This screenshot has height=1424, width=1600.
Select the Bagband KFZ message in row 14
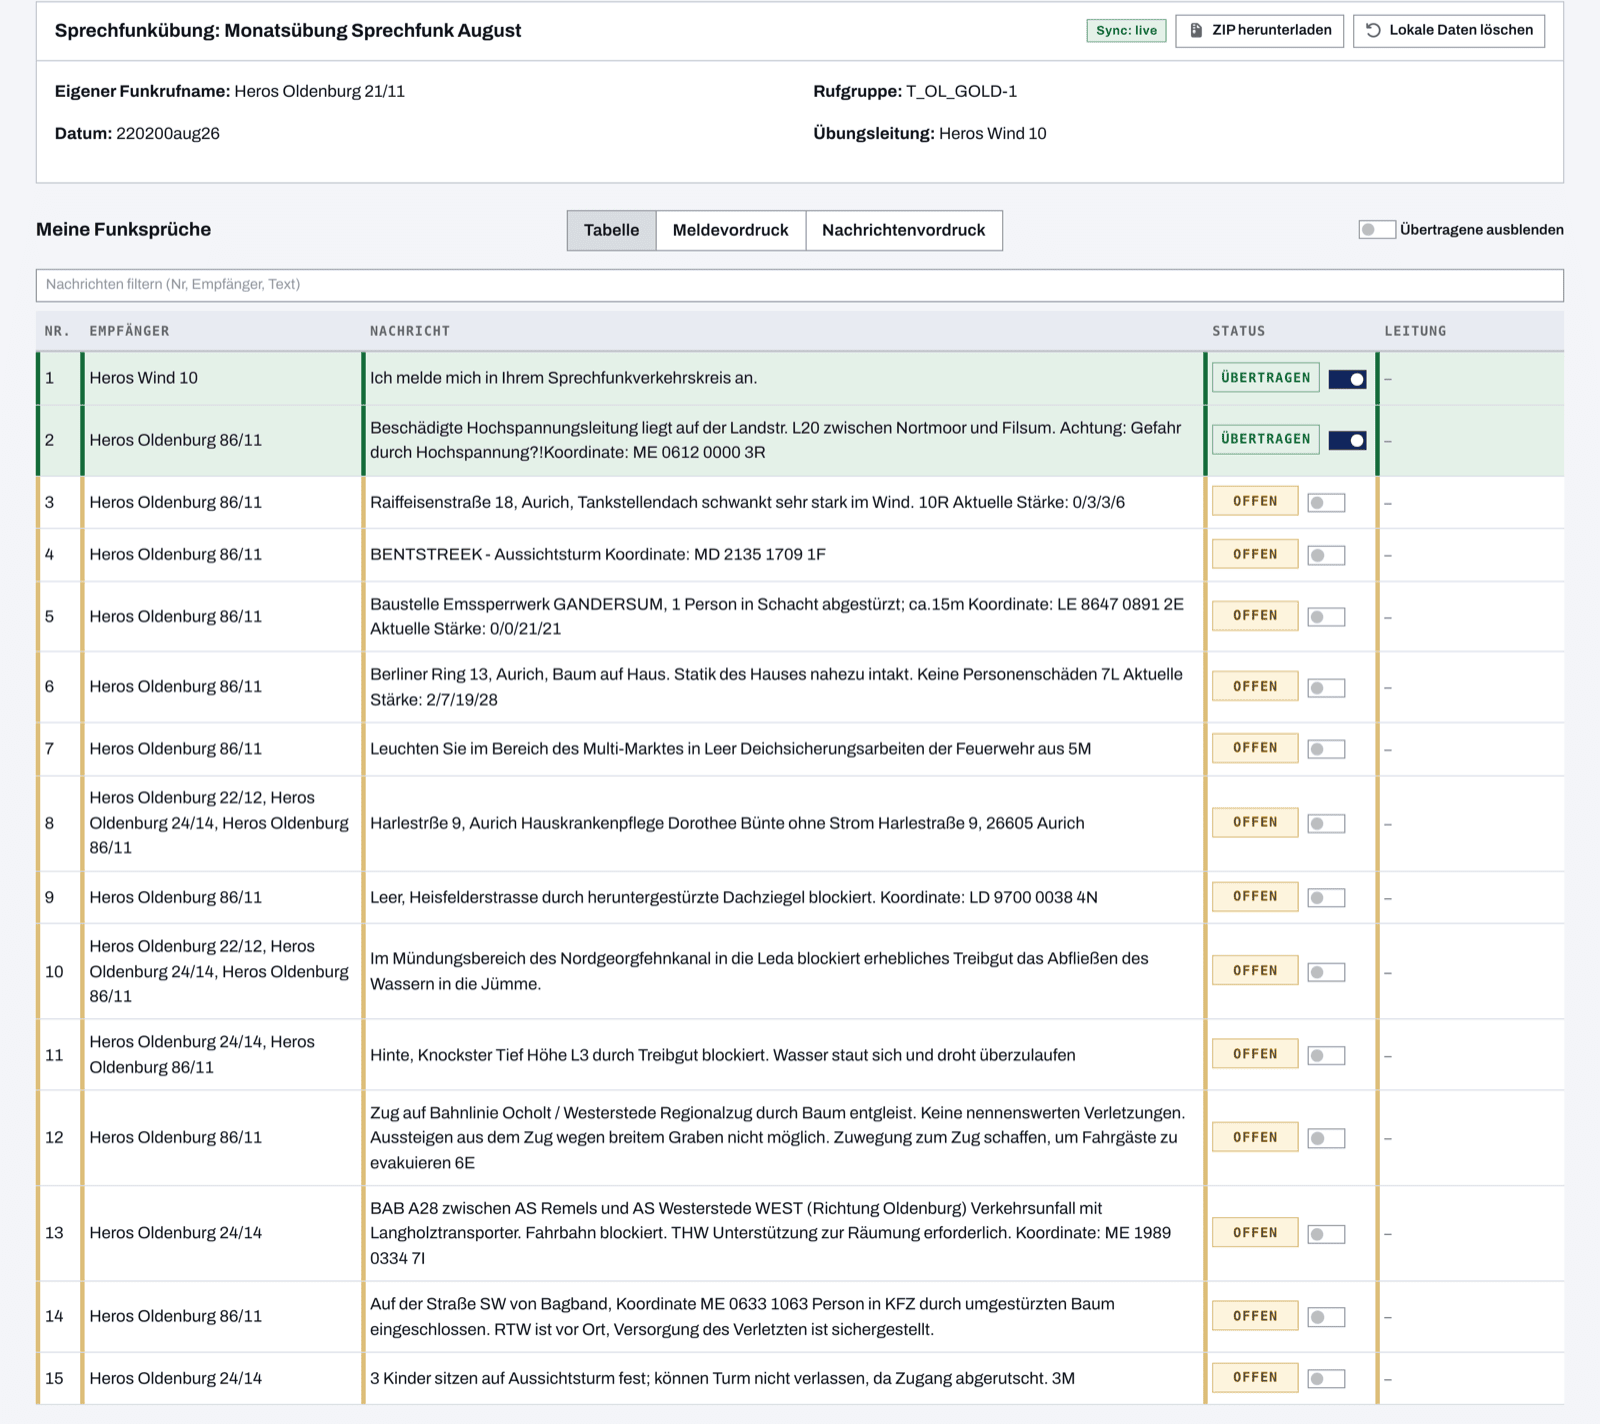point(742,1317)
